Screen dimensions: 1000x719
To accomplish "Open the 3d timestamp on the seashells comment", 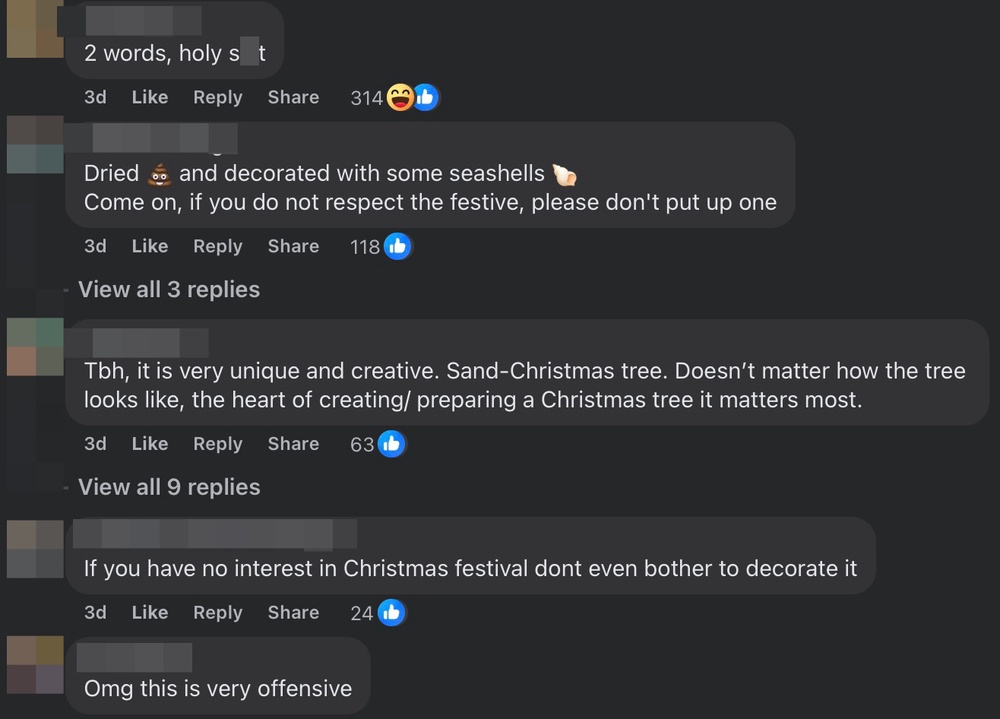I will pos(95,246).
